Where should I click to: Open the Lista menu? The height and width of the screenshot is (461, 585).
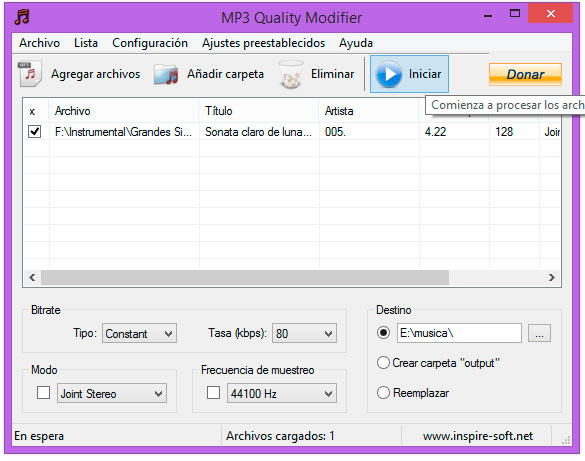(x=86, y=43)
